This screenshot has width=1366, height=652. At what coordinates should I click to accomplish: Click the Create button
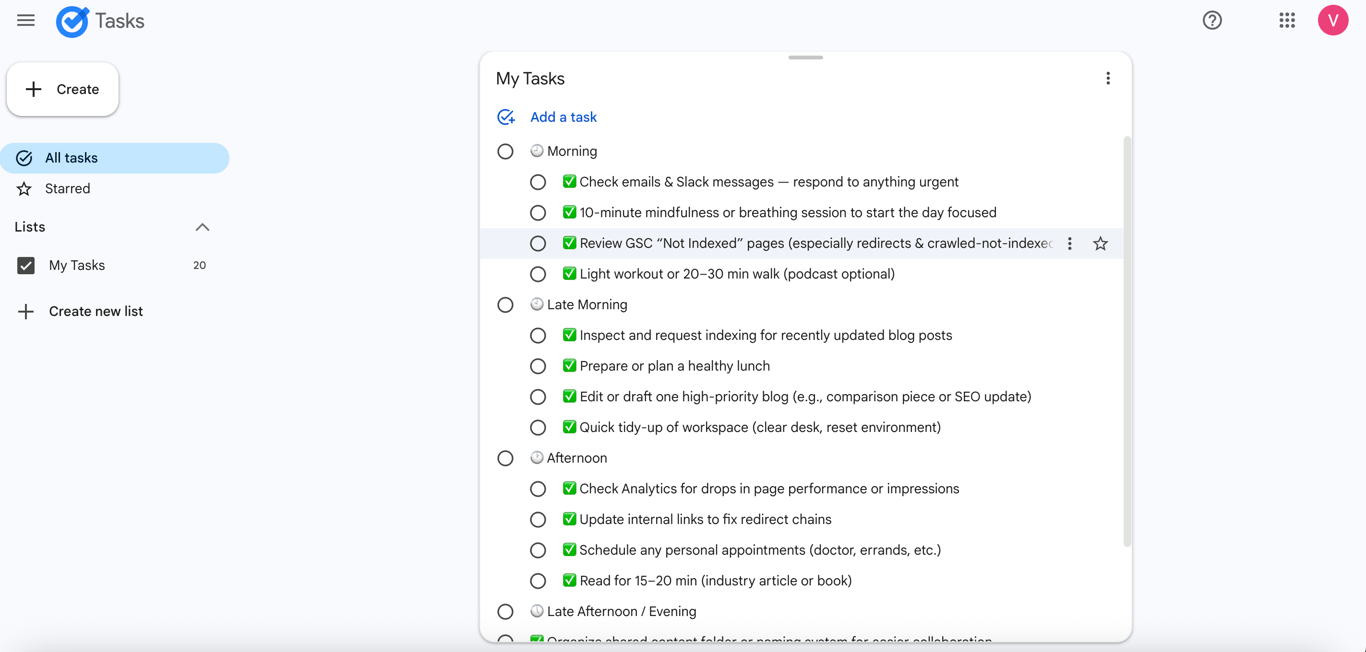tap(62, 89)
